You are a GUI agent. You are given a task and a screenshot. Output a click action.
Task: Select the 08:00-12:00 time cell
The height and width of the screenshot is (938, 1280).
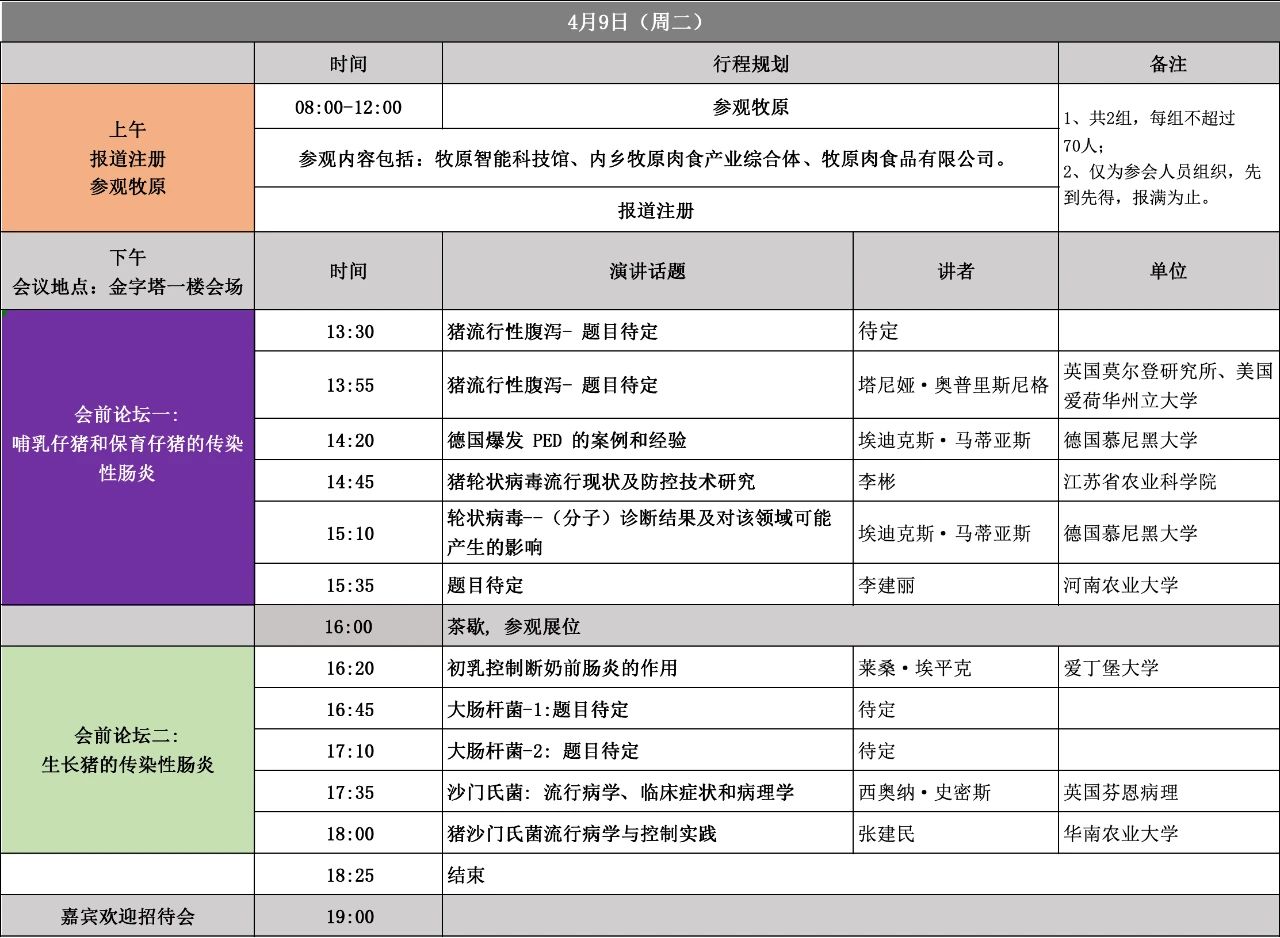click(x=348, y=107)
